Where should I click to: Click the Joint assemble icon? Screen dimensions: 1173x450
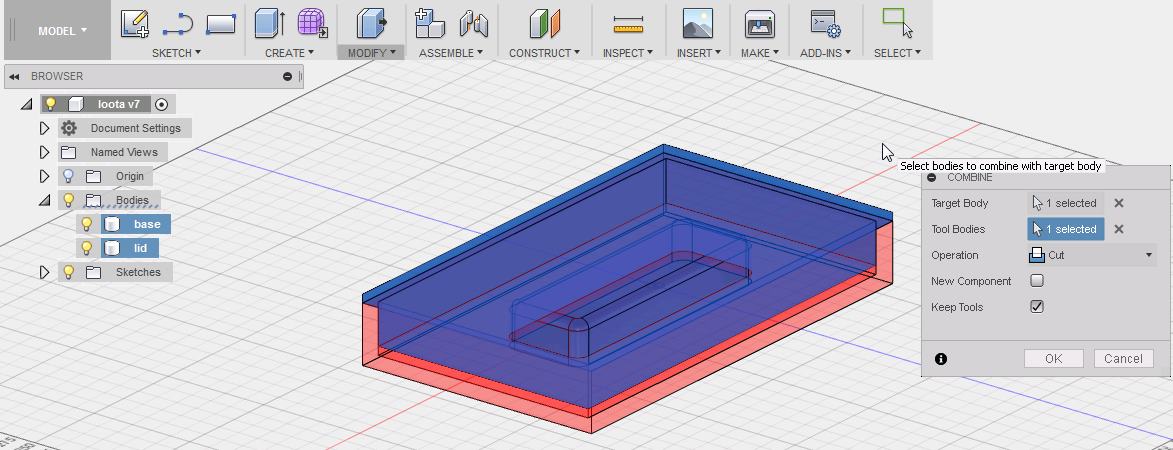(474, 24)
